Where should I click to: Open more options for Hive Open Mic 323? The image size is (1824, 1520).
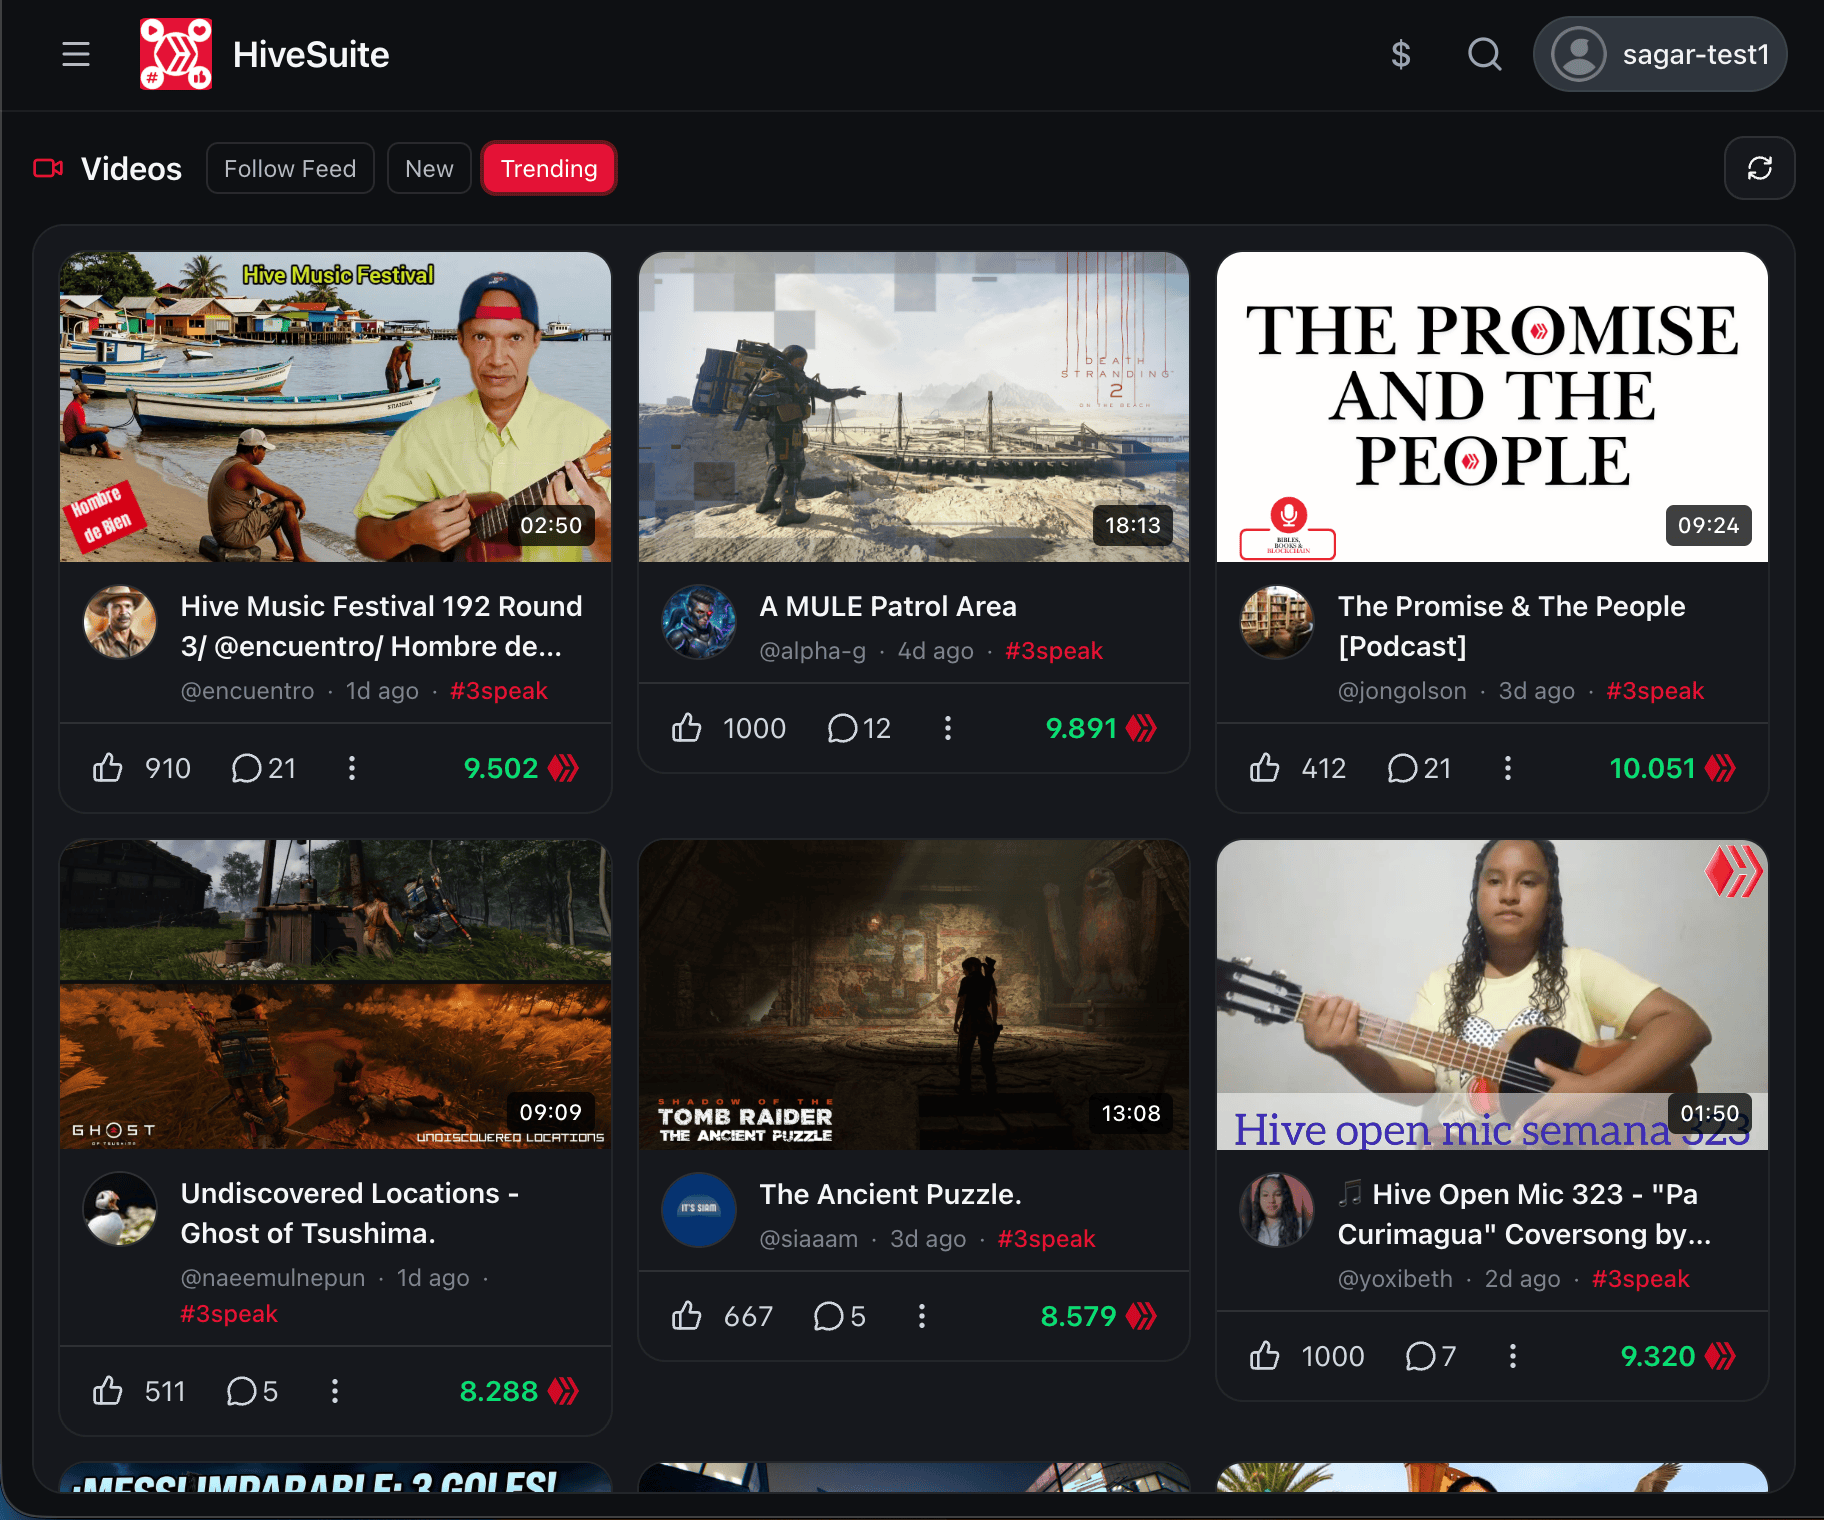tap(1513, 1356)
